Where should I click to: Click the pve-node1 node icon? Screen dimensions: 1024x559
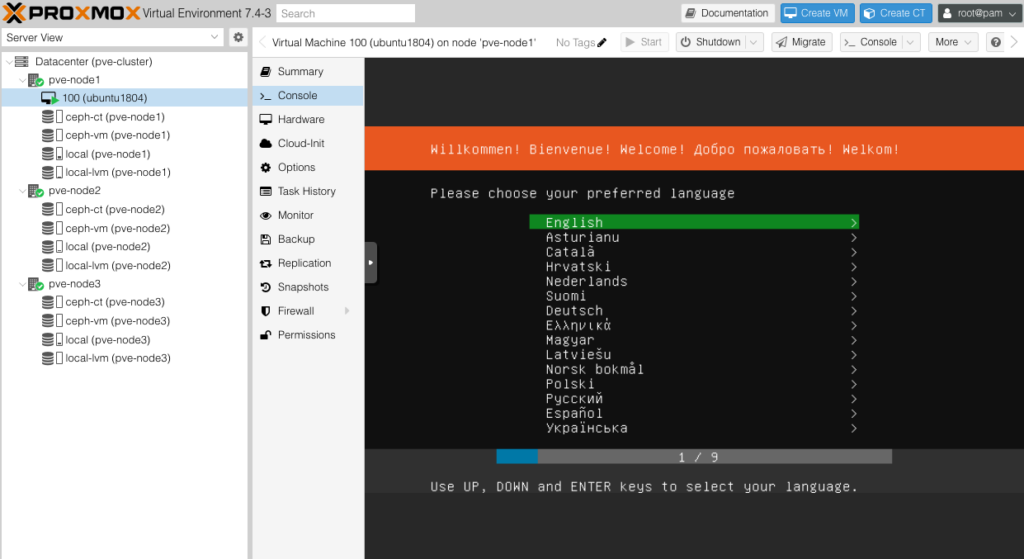pos(35,80)
